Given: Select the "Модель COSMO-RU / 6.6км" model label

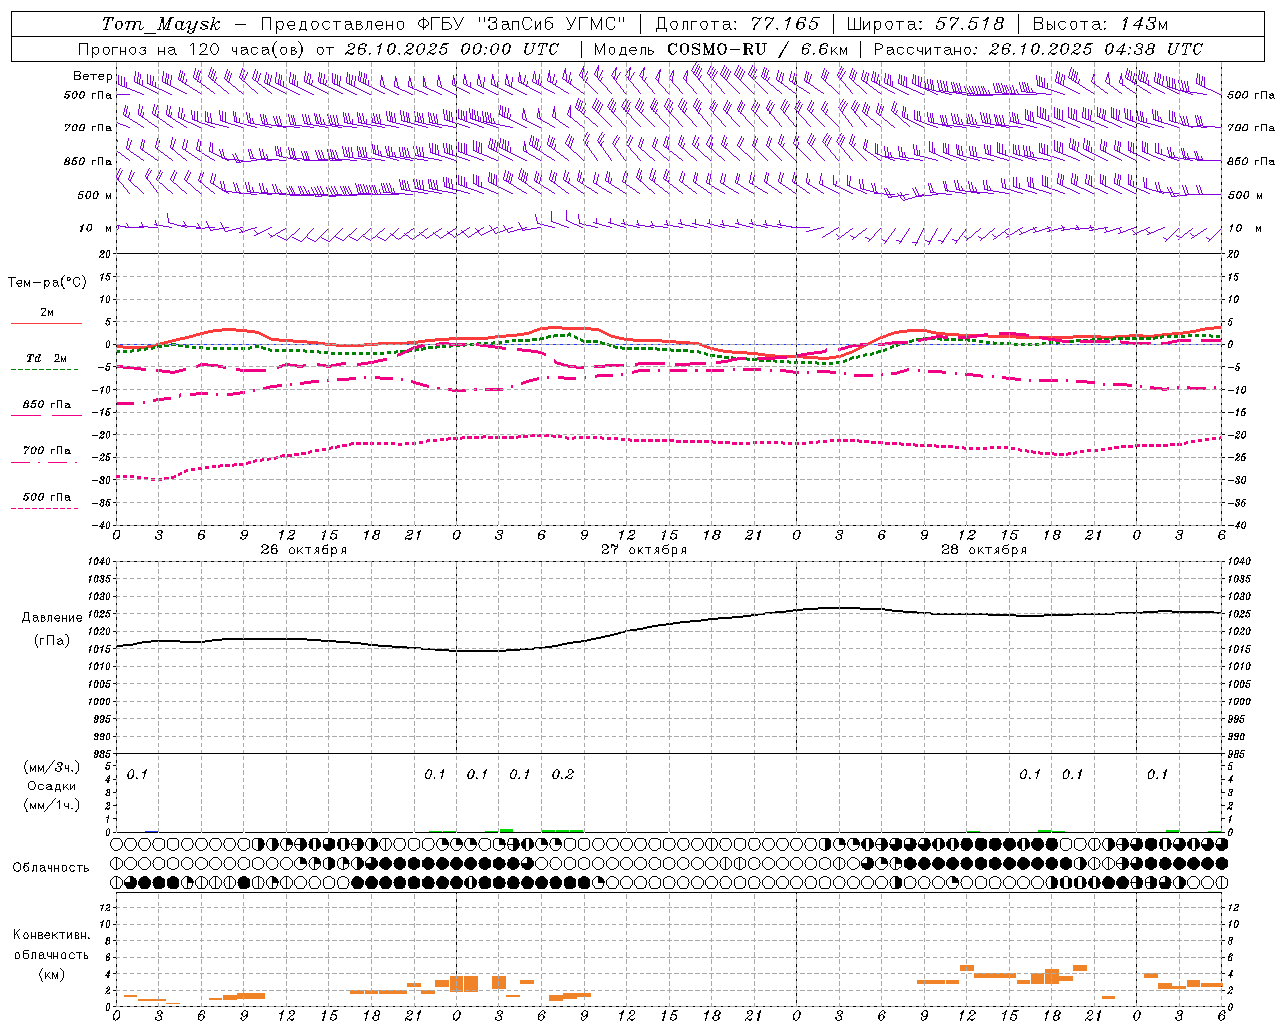Looking at the screenshot, I should coord(720,49).
